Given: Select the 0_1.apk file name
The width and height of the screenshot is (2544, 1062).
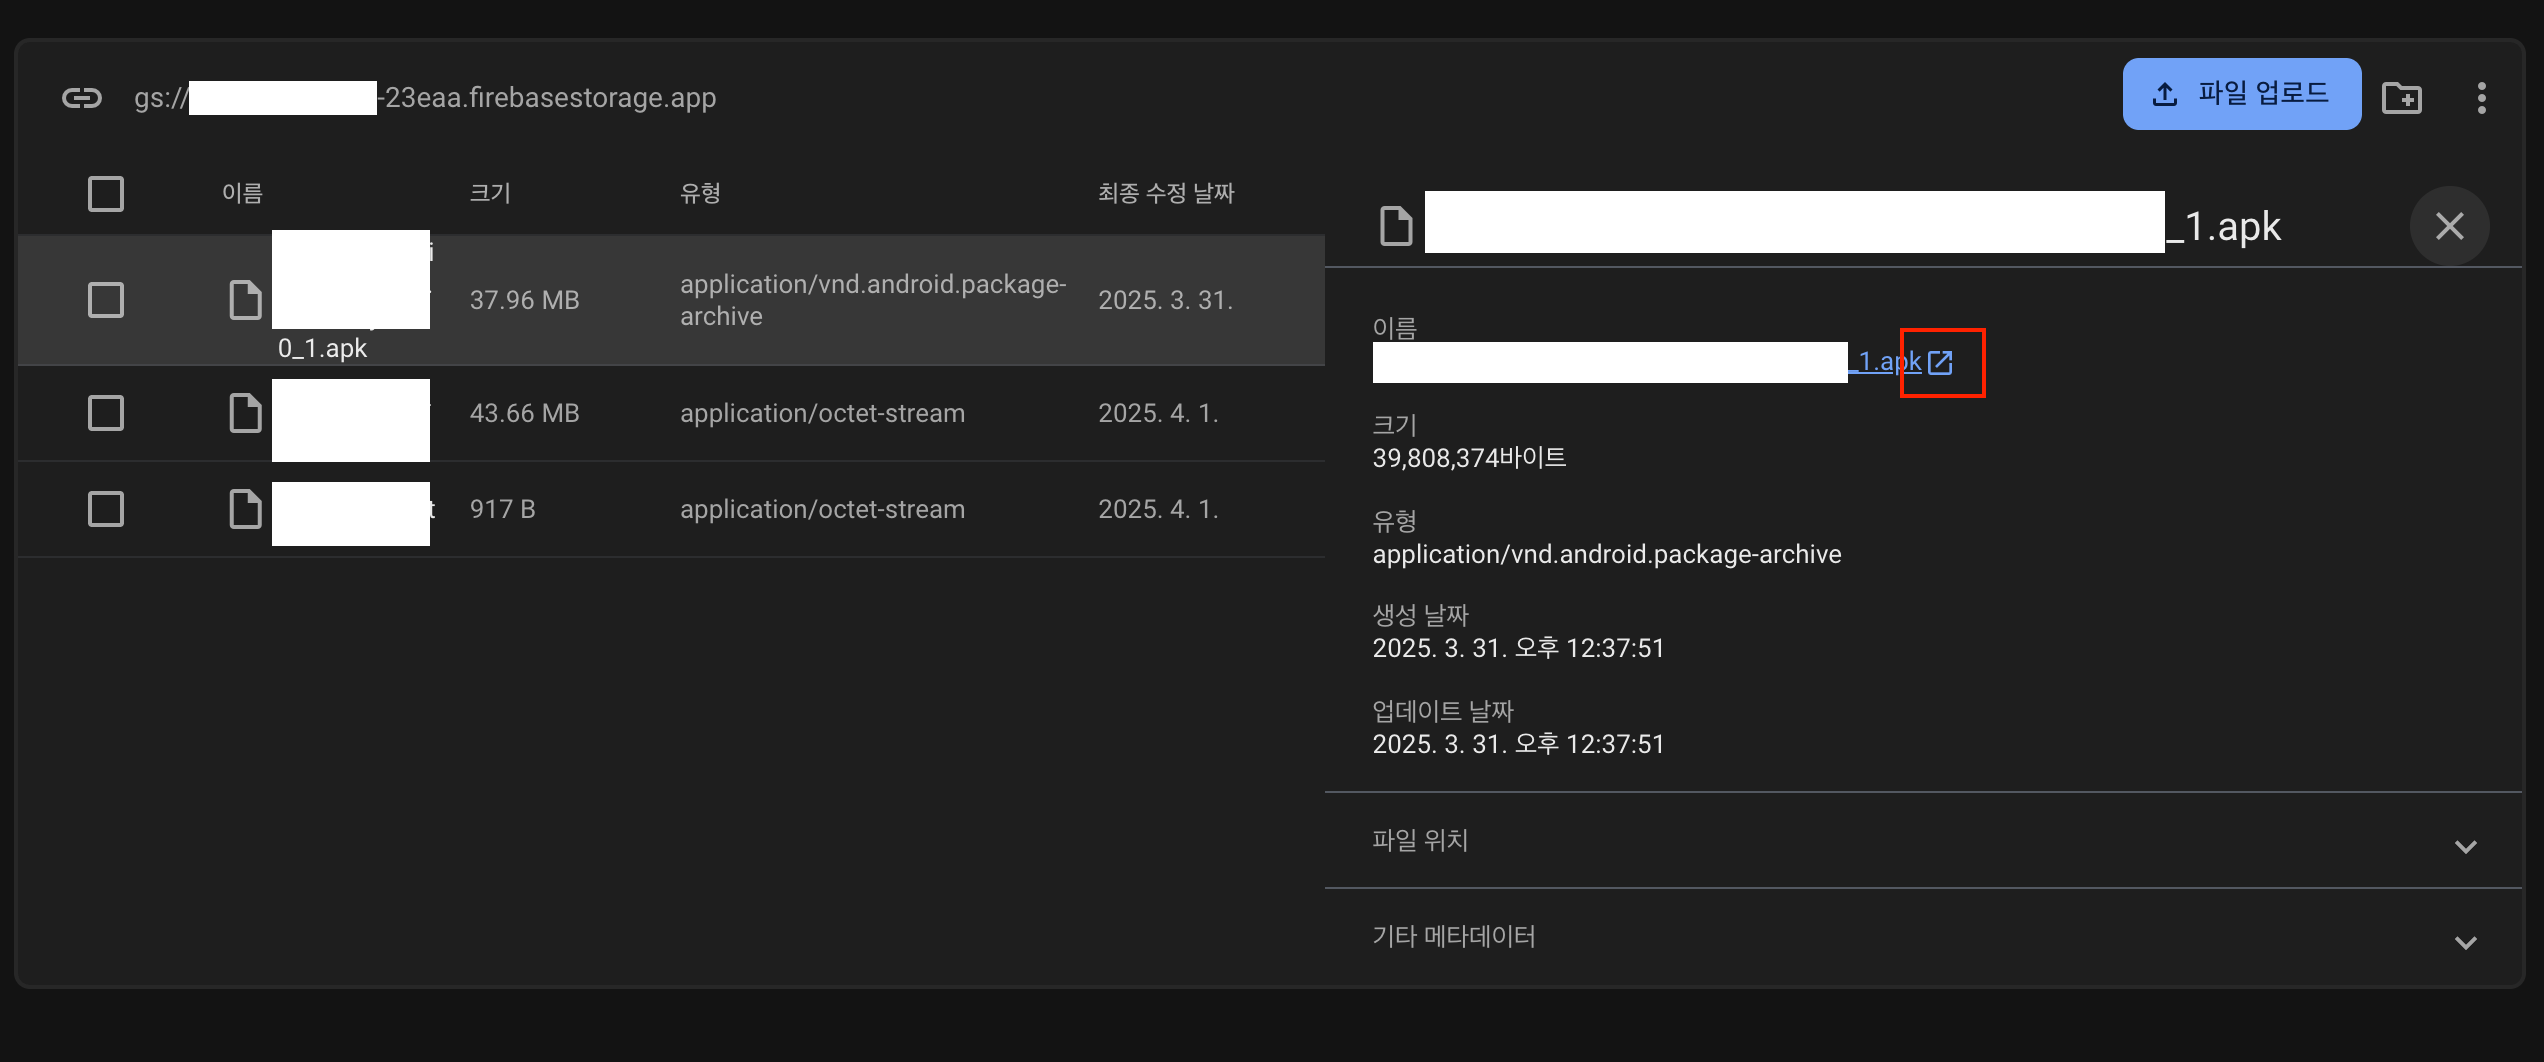Looking at the screenshot, I should coord(323,348).
